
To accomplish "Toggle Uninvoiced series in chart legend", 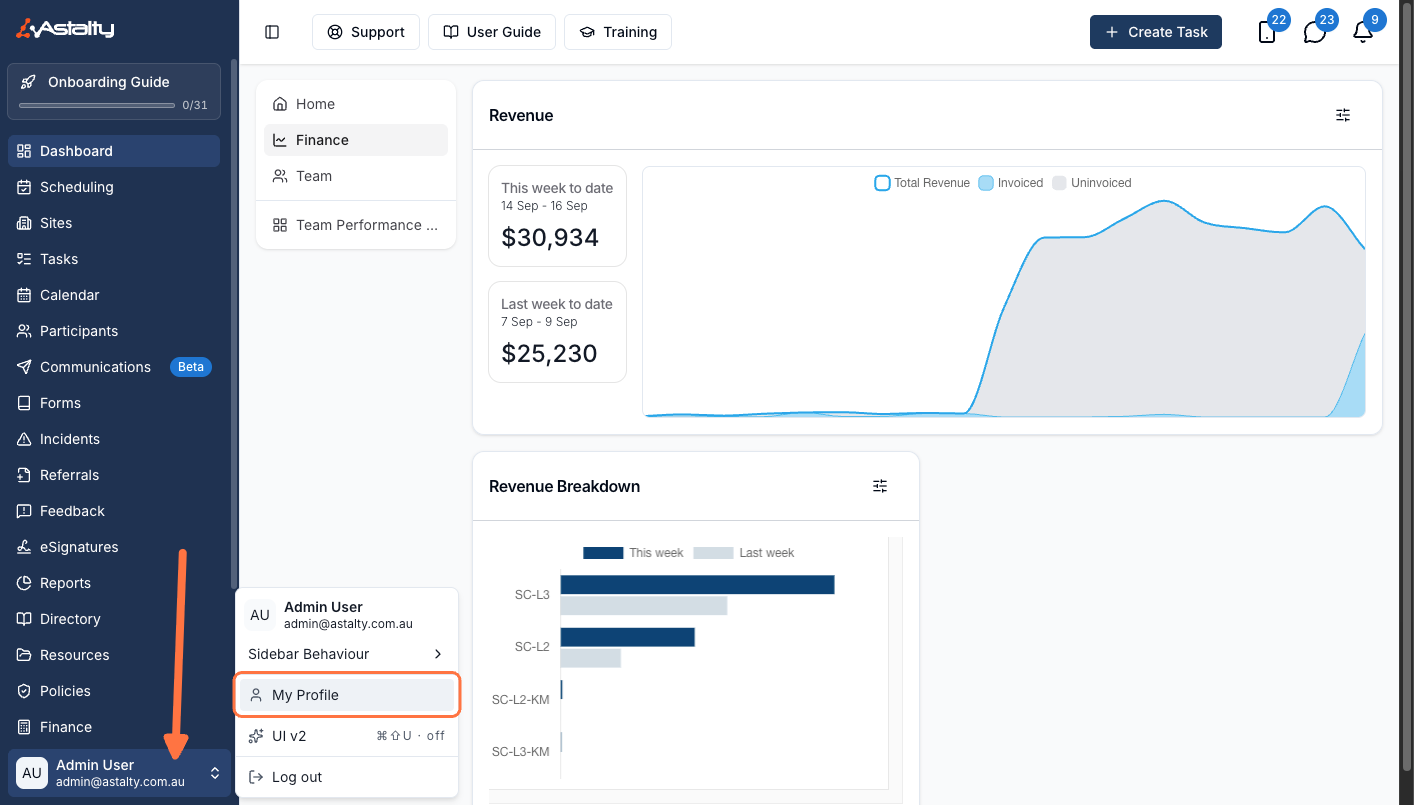I will [1092, 183].
